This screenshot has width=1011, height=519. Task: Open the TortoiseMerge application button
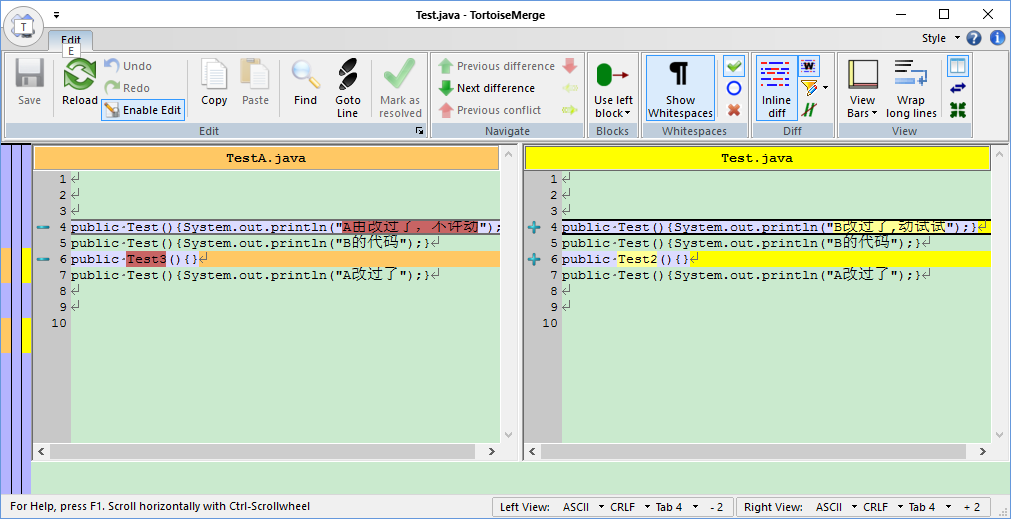pyautogui.click(x=23, y=26)
